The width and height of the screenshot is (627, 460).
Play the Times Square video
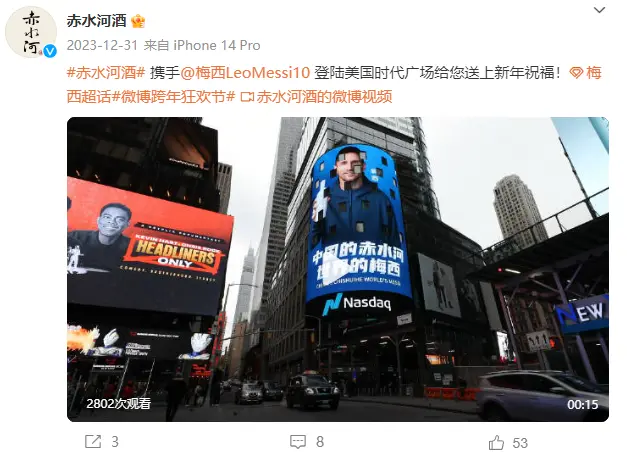[337, 269]
